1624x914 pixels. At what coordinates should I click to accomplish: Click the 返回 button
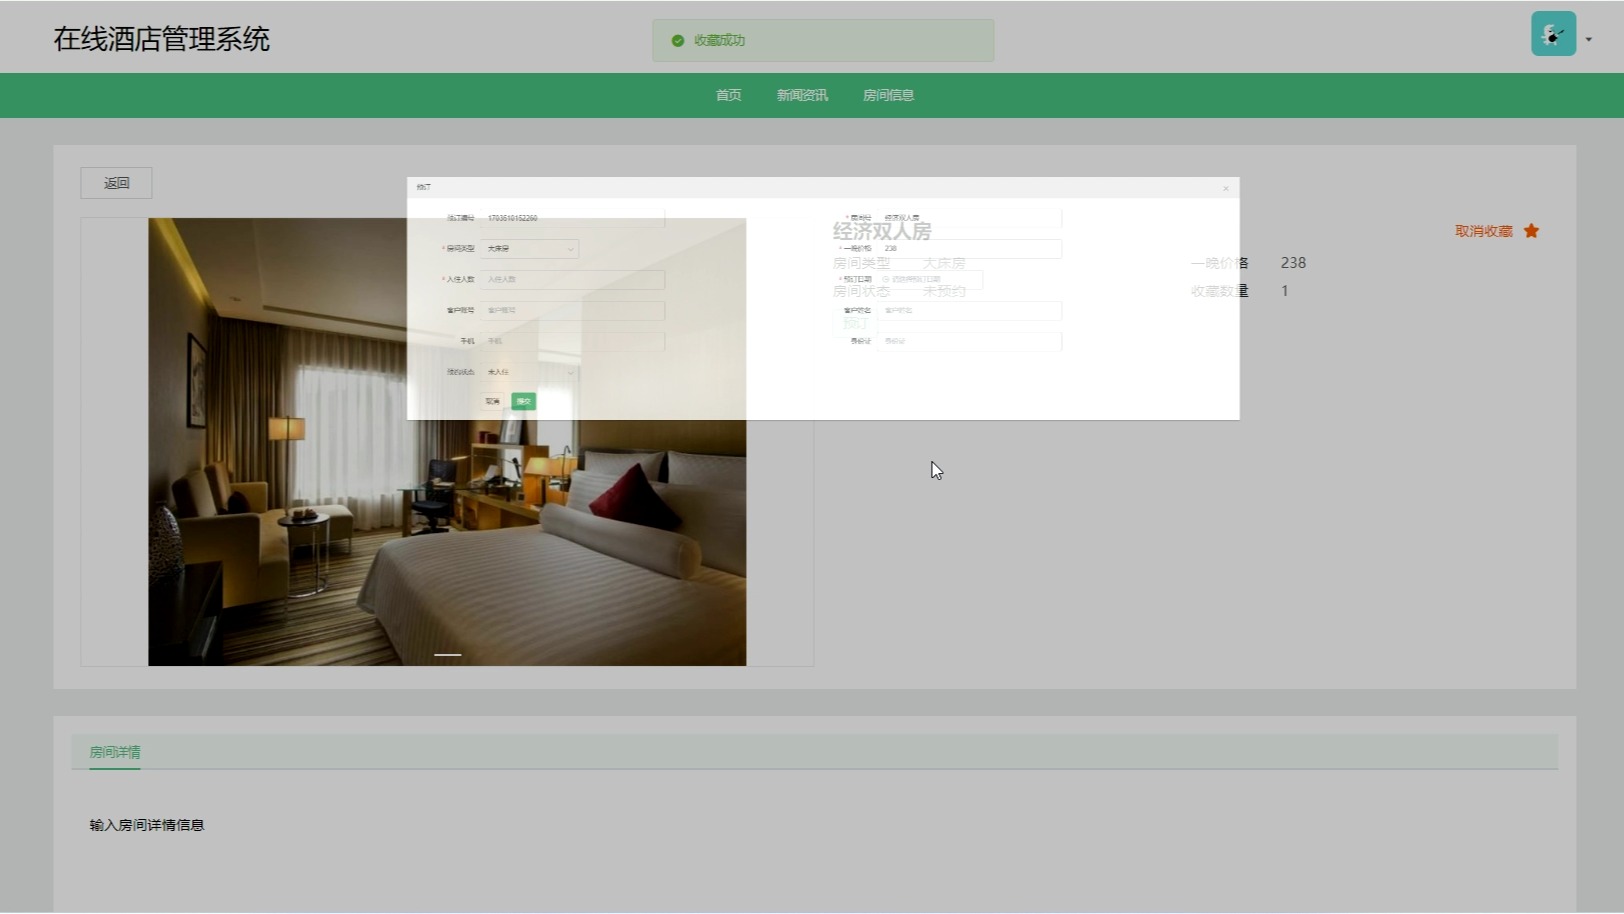(x=116, y=183)
